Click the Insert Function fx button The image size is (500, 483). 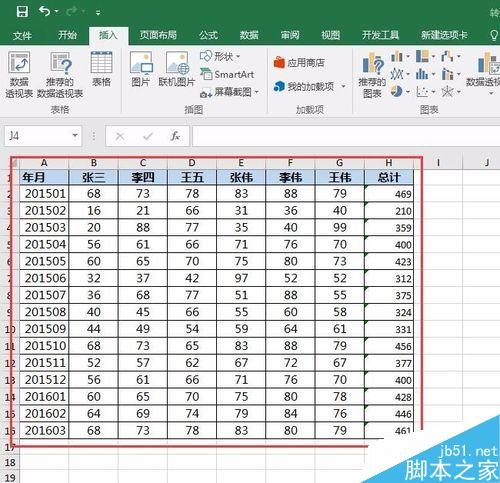175,136
